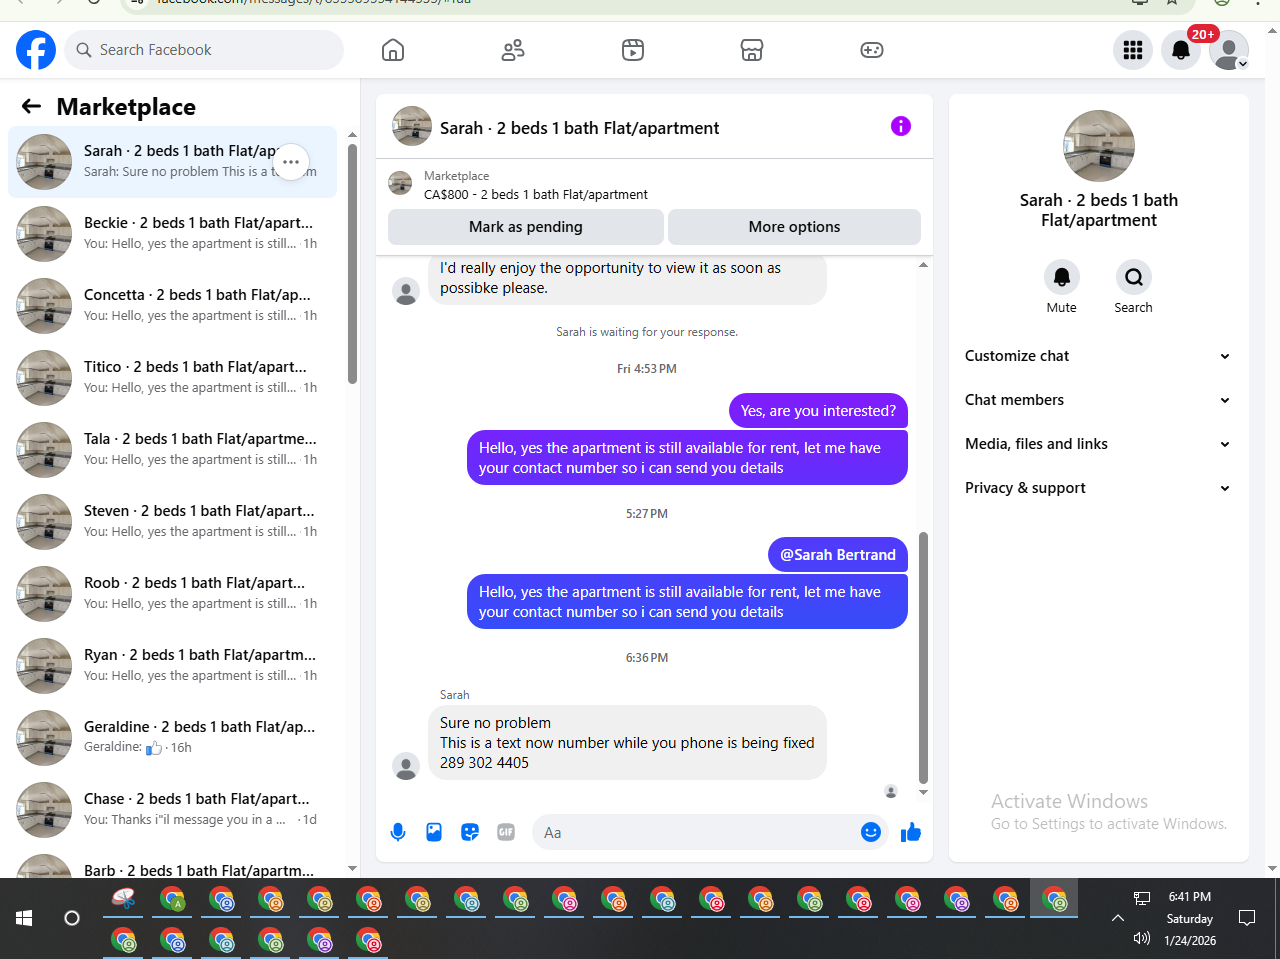Screen dimensions: 1280x959
Task: Click the More options button
Action: 795,227
